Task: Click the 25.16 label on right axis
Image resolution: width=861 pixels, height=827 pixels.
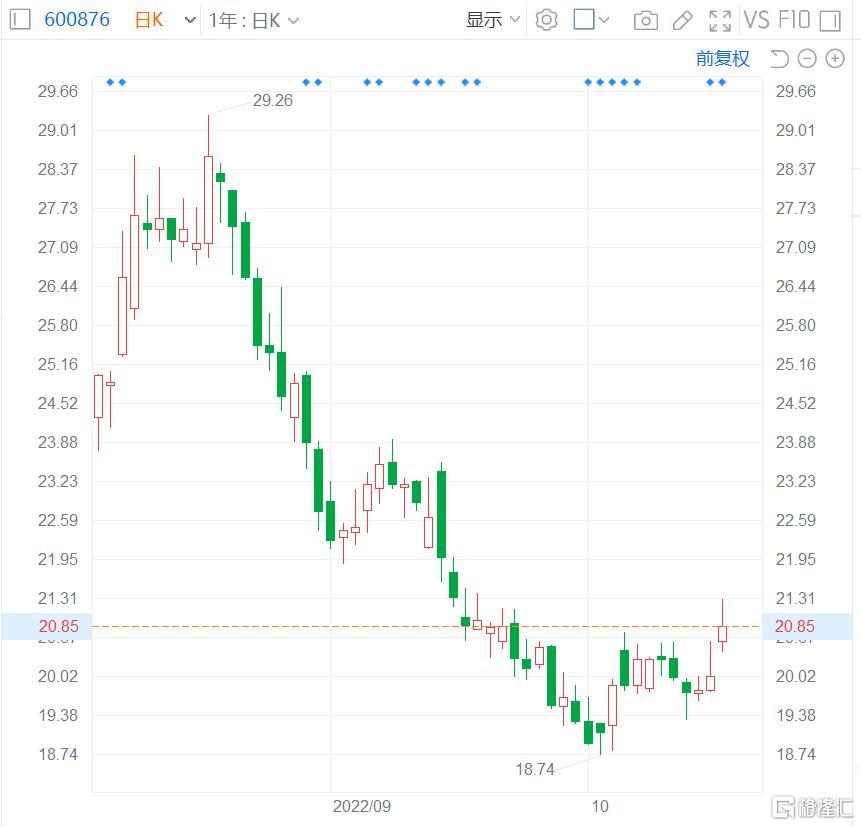Action: coord(795,364)
